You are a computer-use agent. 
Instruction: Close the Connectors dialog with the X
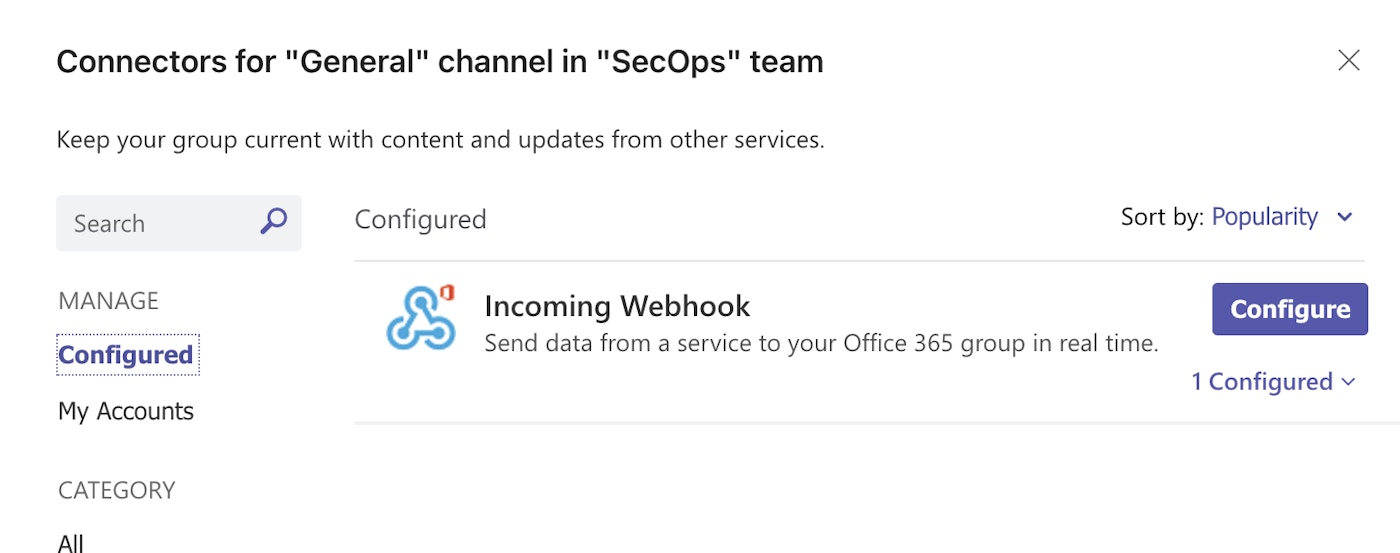click(x=1349, y=61)
